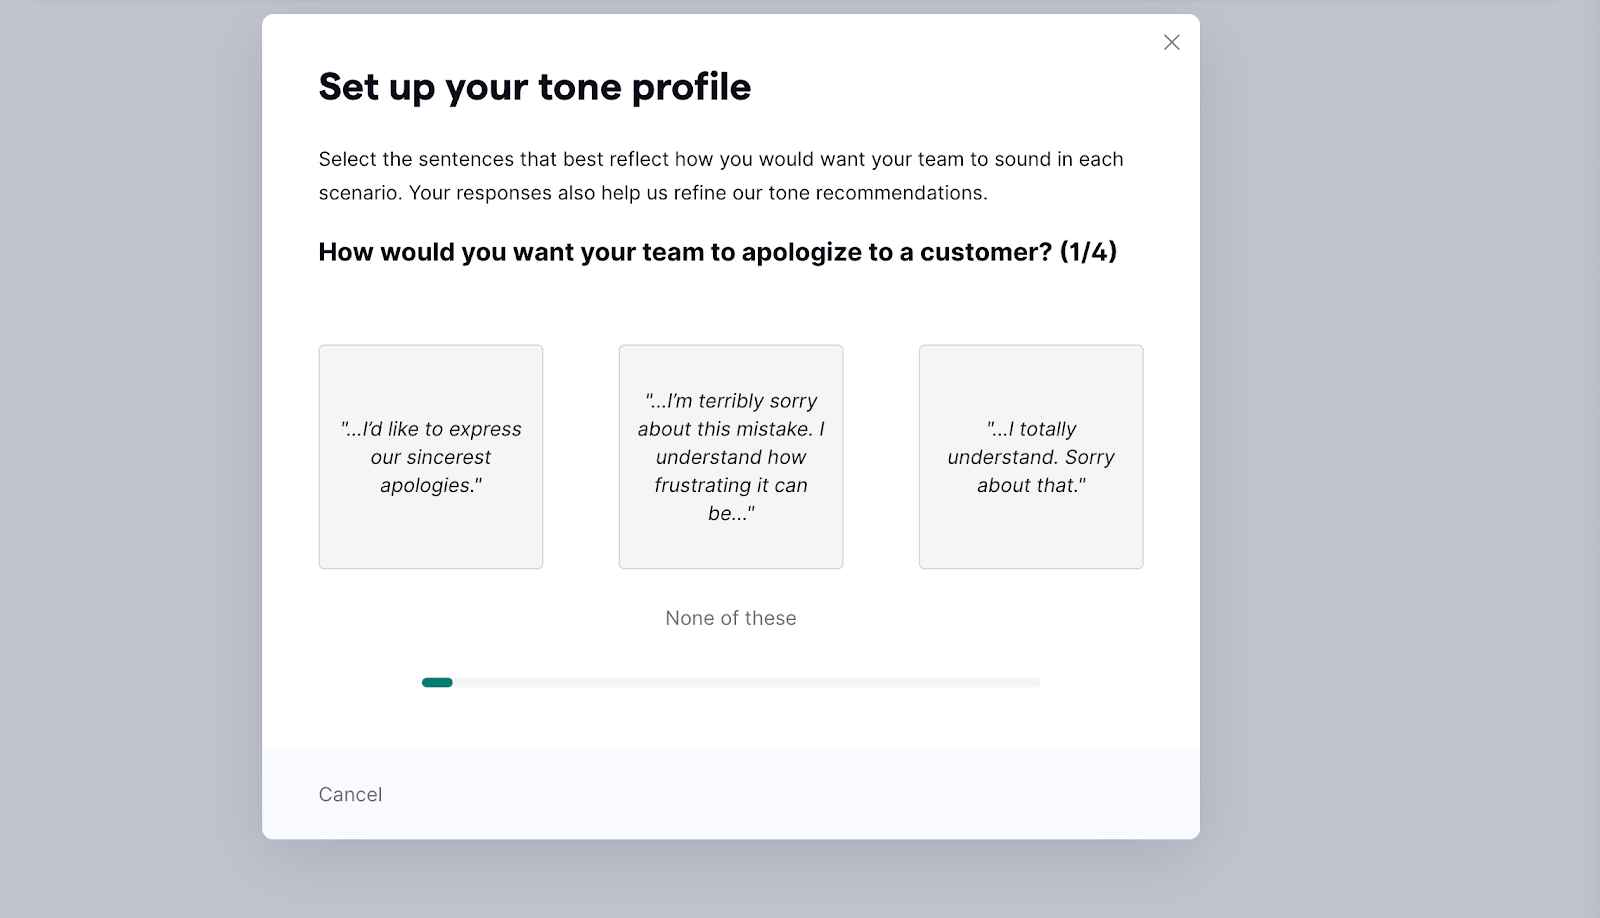Choose the terribly sorry about this mistake card
Viewport: 1600px width, 918px height.
[x=731, y=457]
